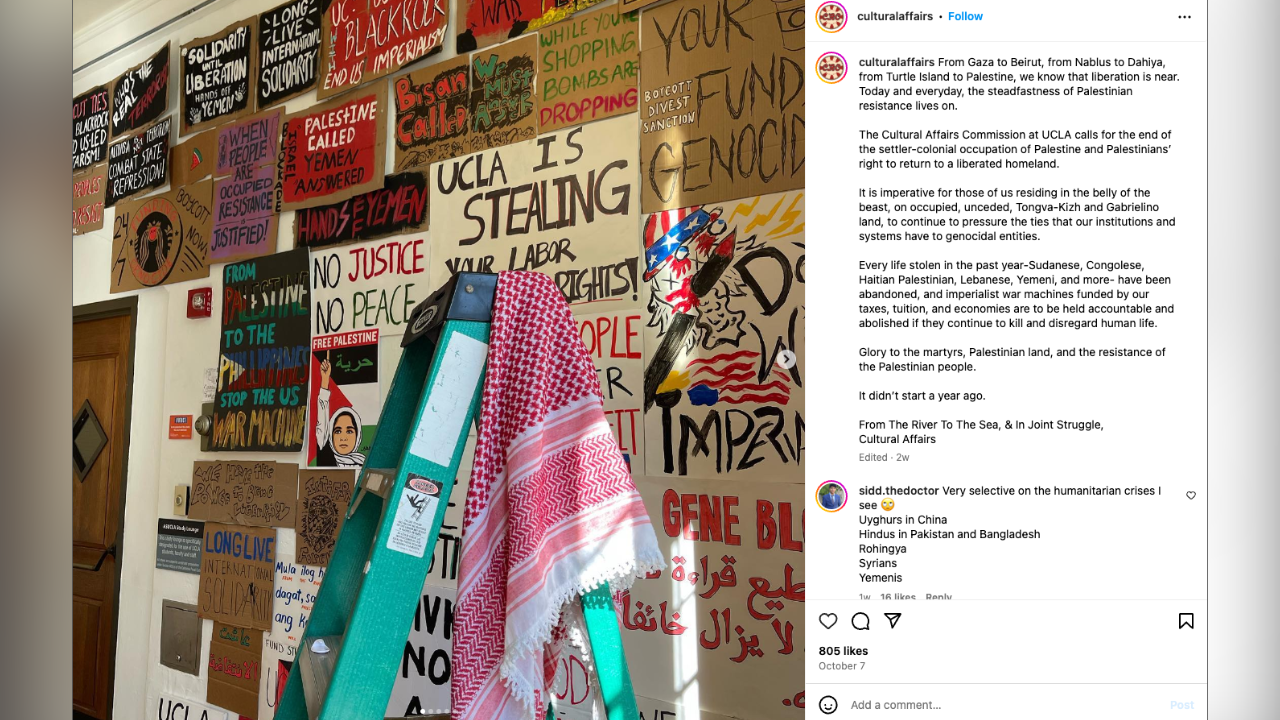Like sidd.thedoctor's comment with small heart
The image size is (1280, 720).
pyautogui.click(x=1191, y=496)
